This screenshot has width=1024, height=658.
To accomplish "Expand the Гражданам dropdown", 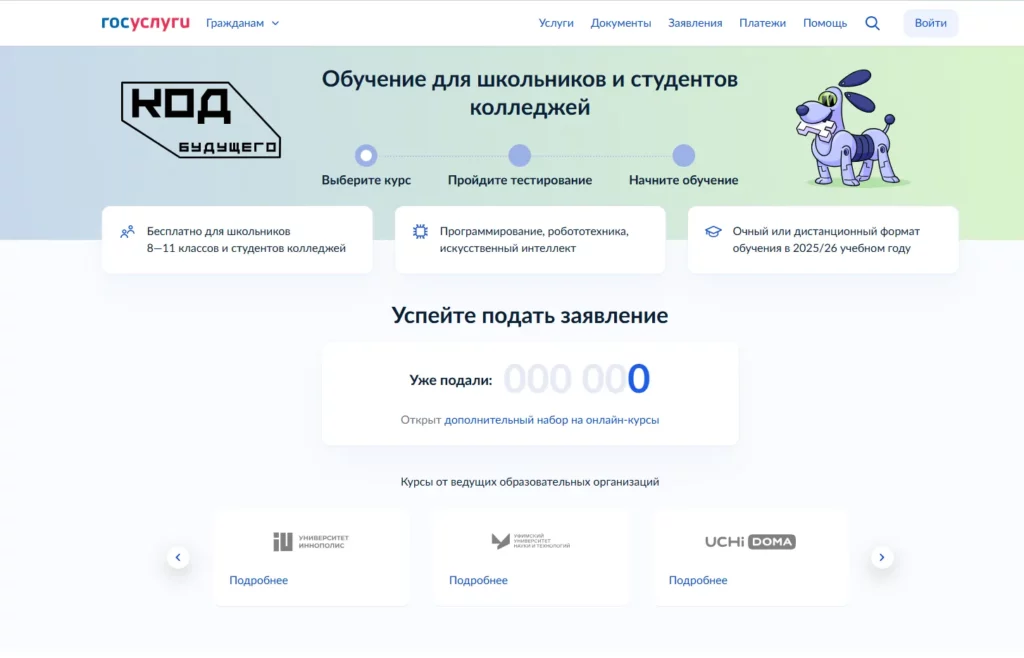I will pyautogui.click(x=242, y=22).
